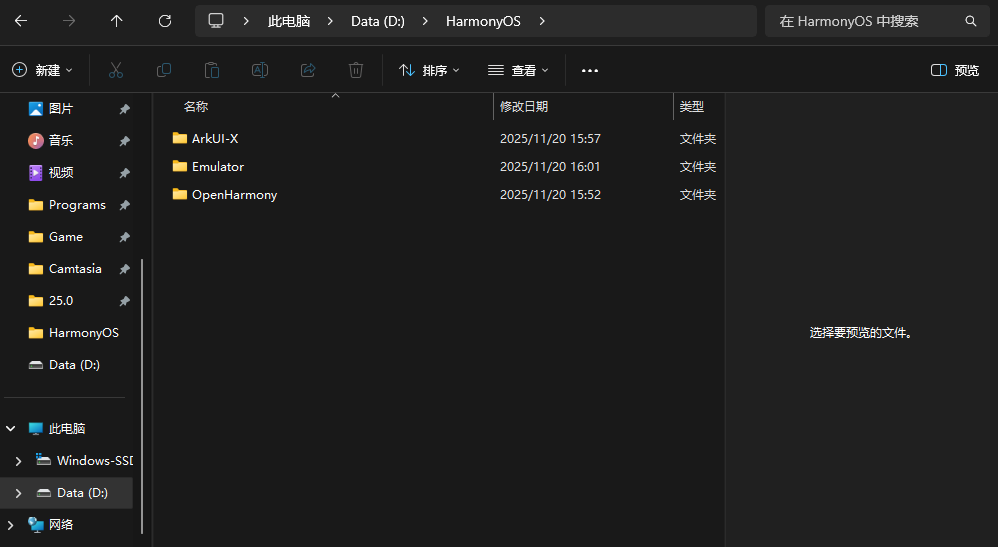998x547 pixels.
Task: Refresh the current folder view
Action: tap(165, 21)
